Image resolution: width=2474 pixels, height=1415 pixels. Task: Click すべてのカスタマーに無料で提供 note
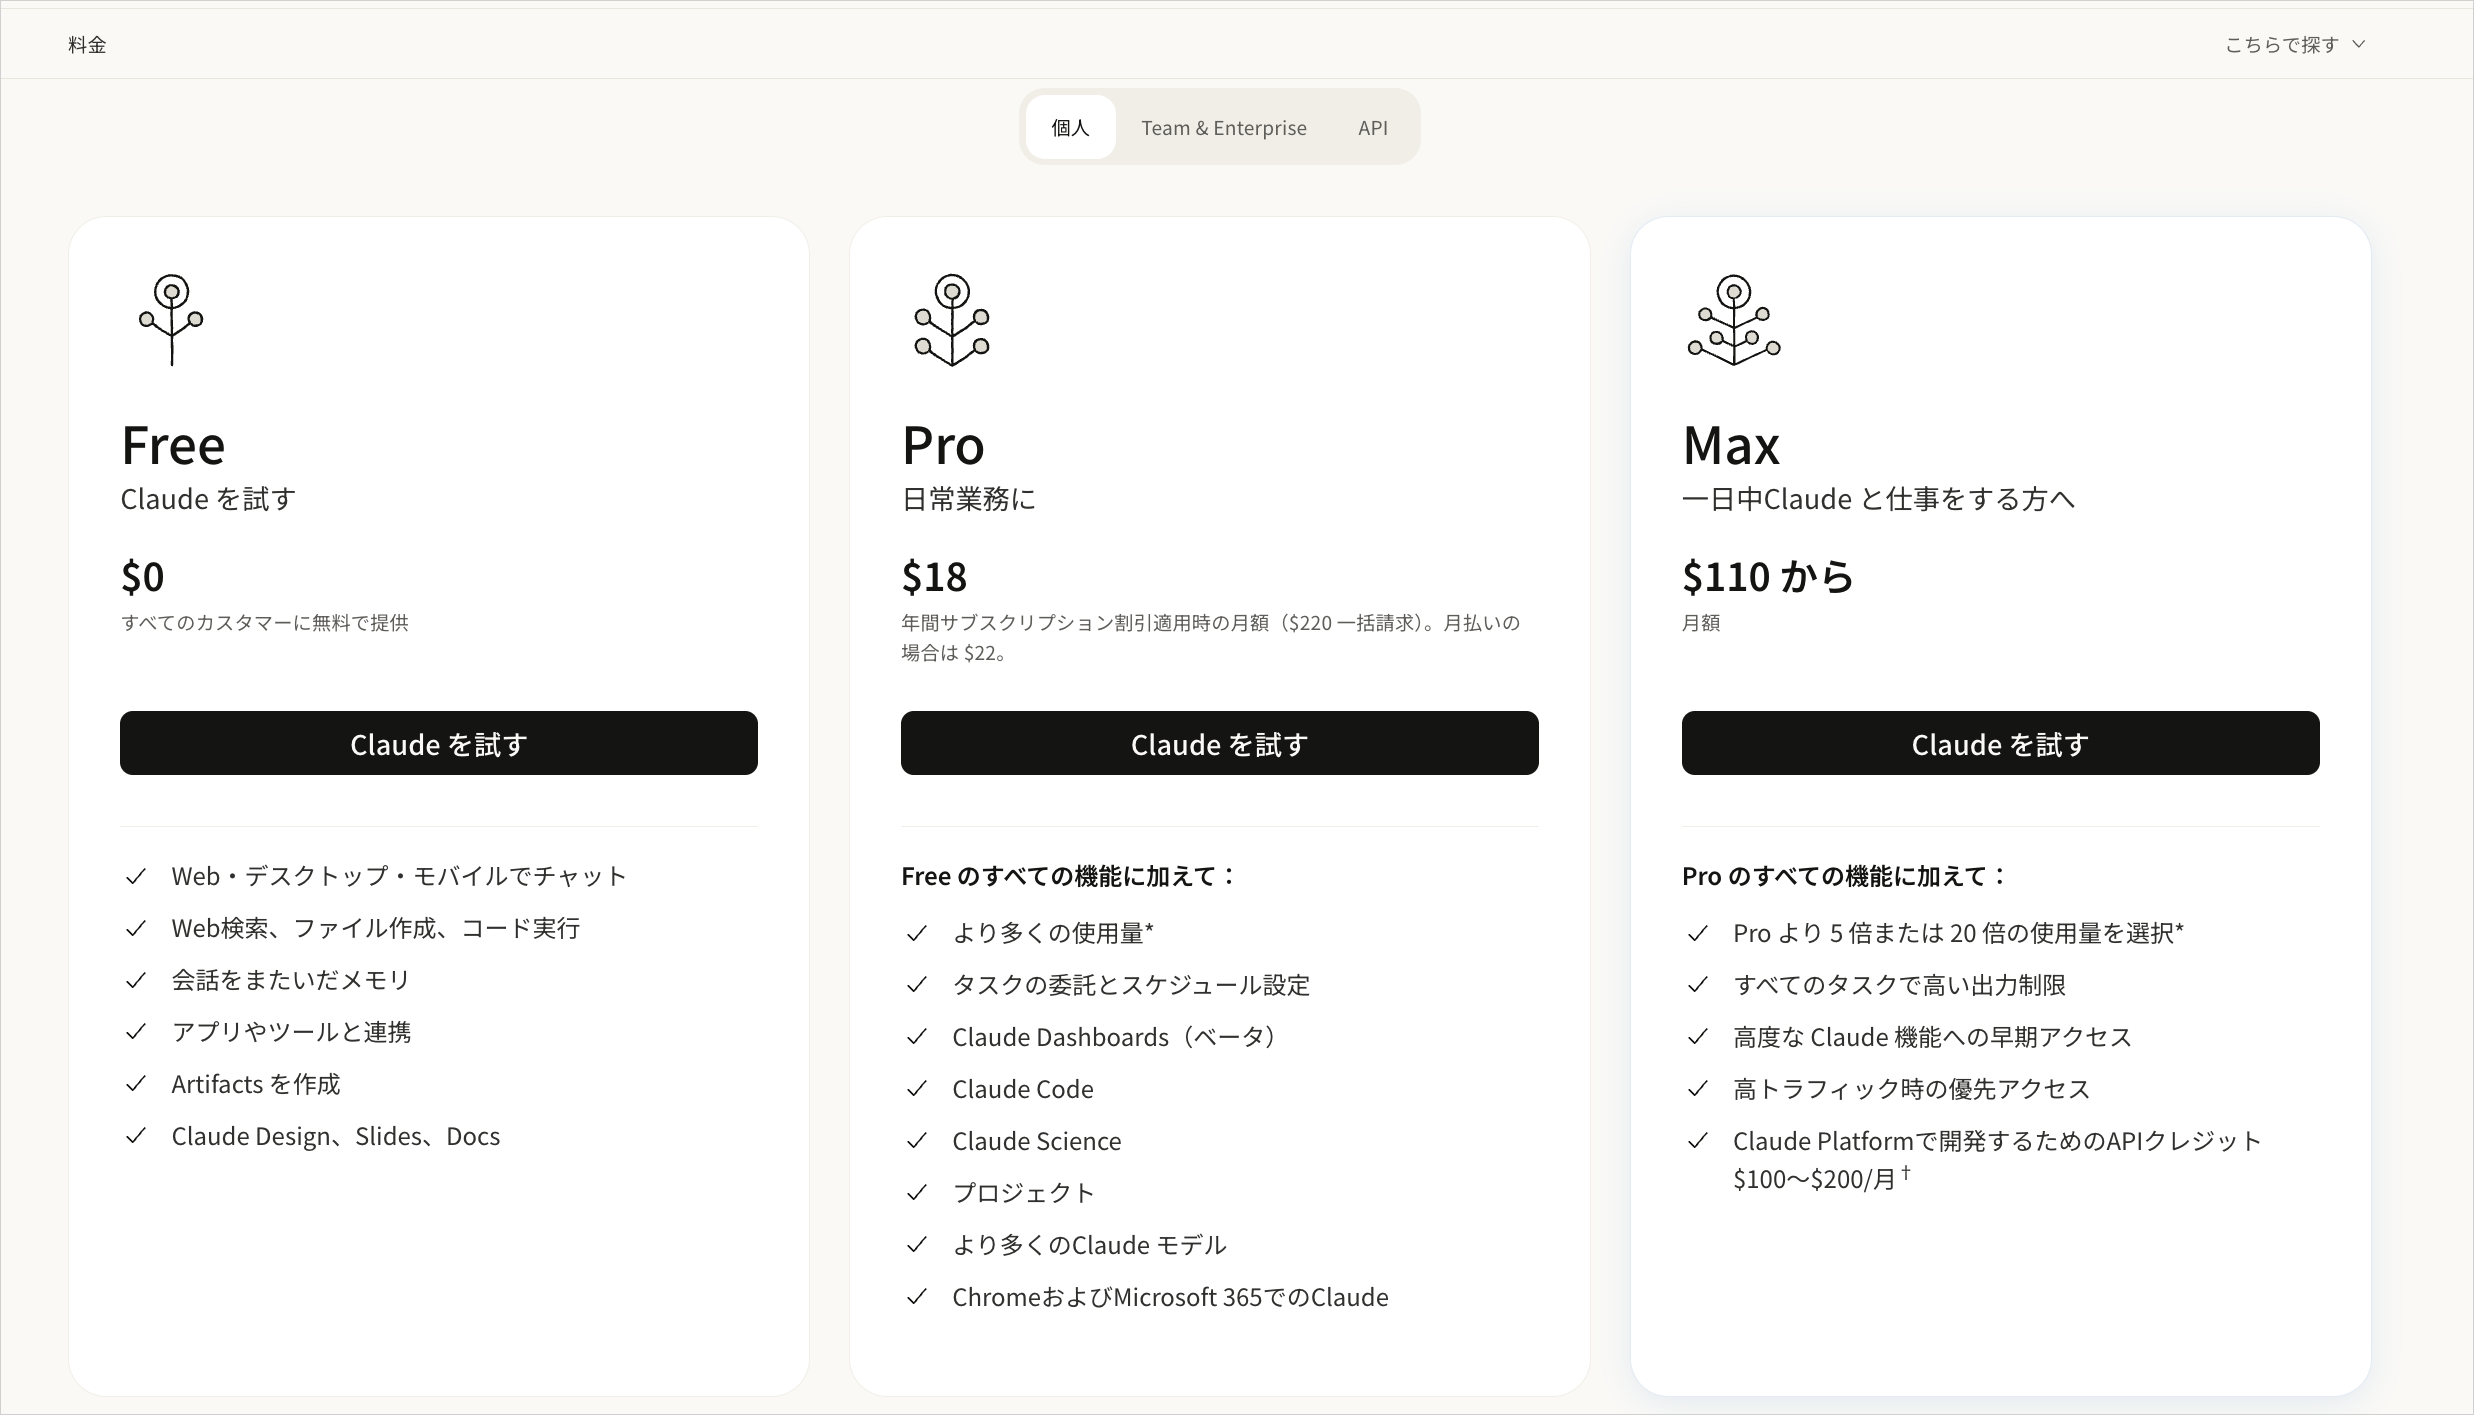(x=264, y=623)
